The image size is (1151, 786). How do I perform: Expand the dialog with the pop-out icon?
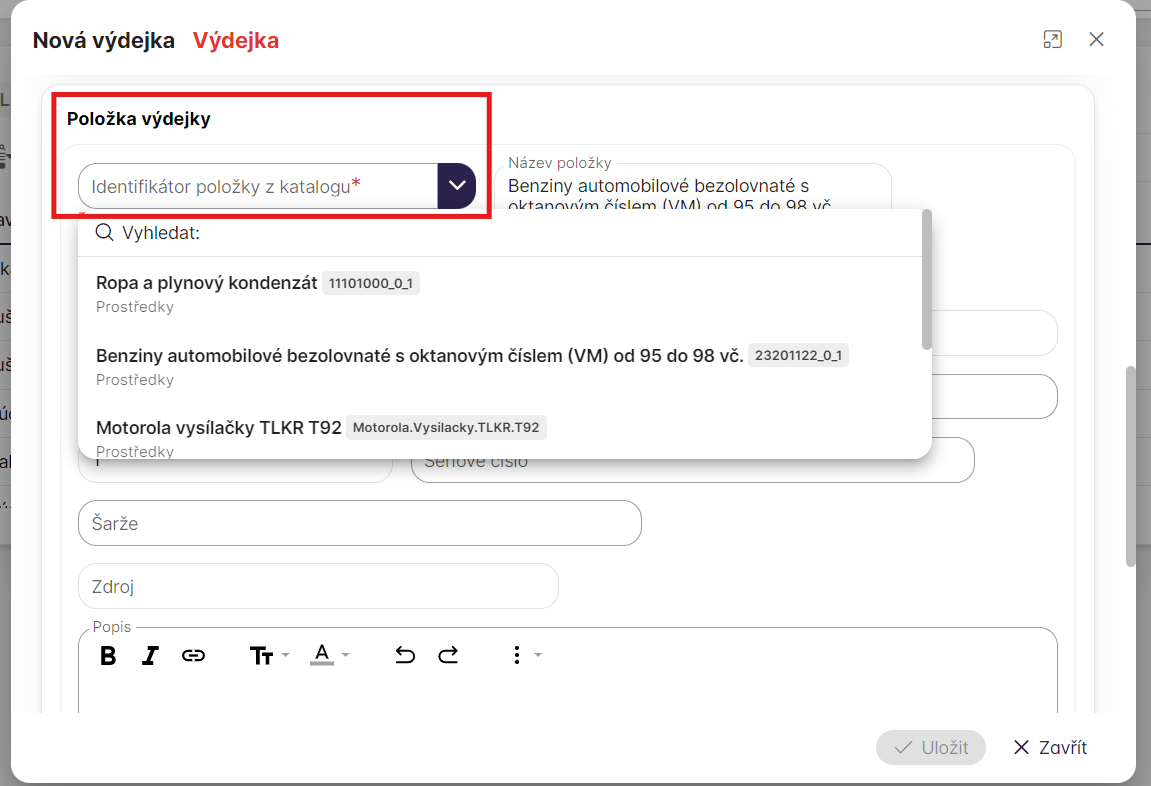[x=1052, y=40]
